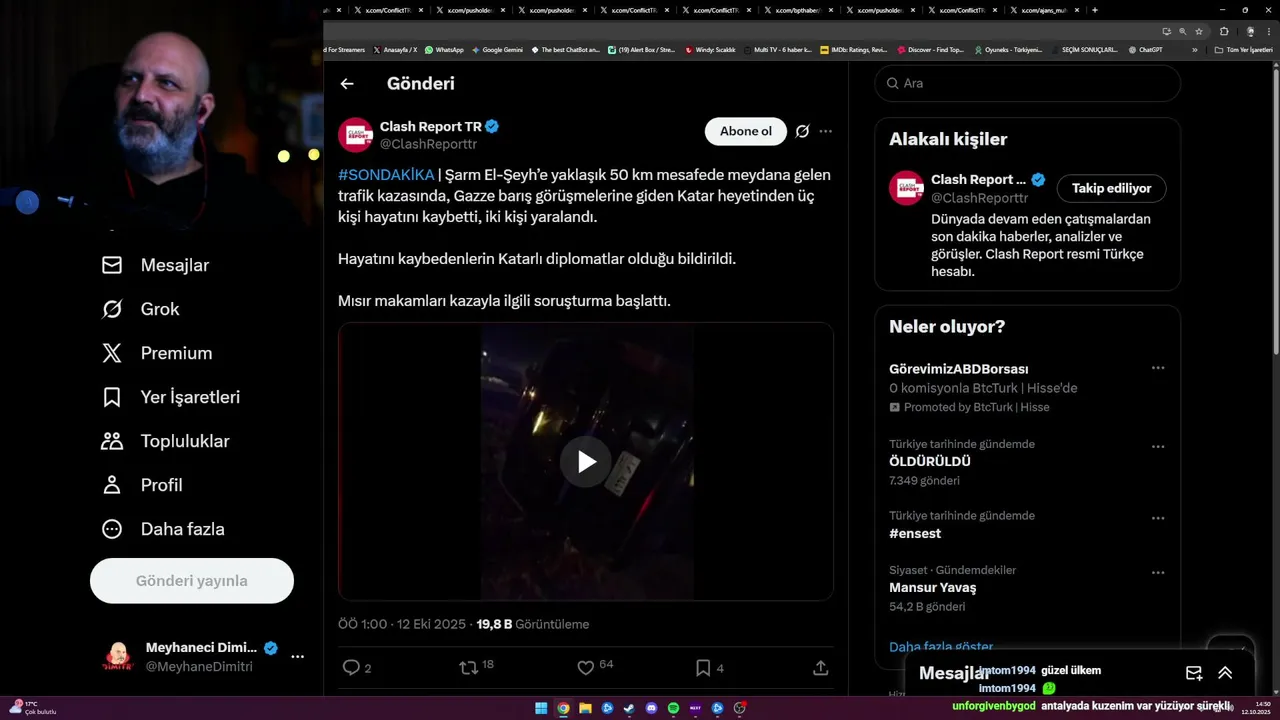
Task: Expand the Mesajlar drawer with double chevron
Action: (1225, 673)
